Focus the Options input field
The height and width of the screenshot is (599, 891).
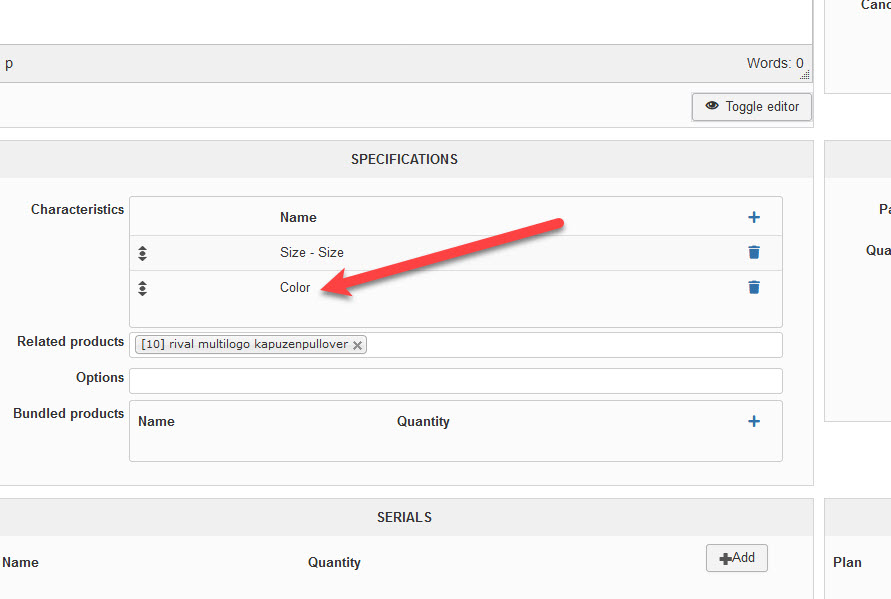click(x=455, y=381)
